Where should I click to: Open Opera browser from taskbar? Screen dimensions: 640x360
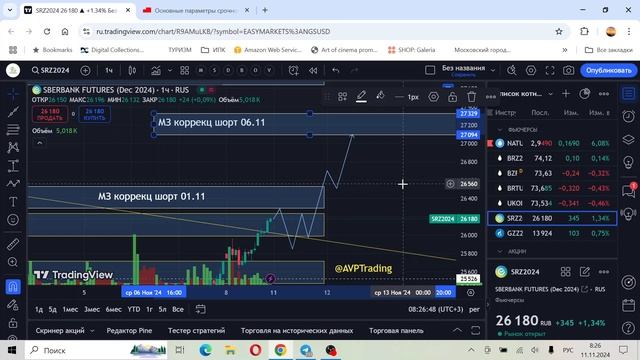(256, 350)
